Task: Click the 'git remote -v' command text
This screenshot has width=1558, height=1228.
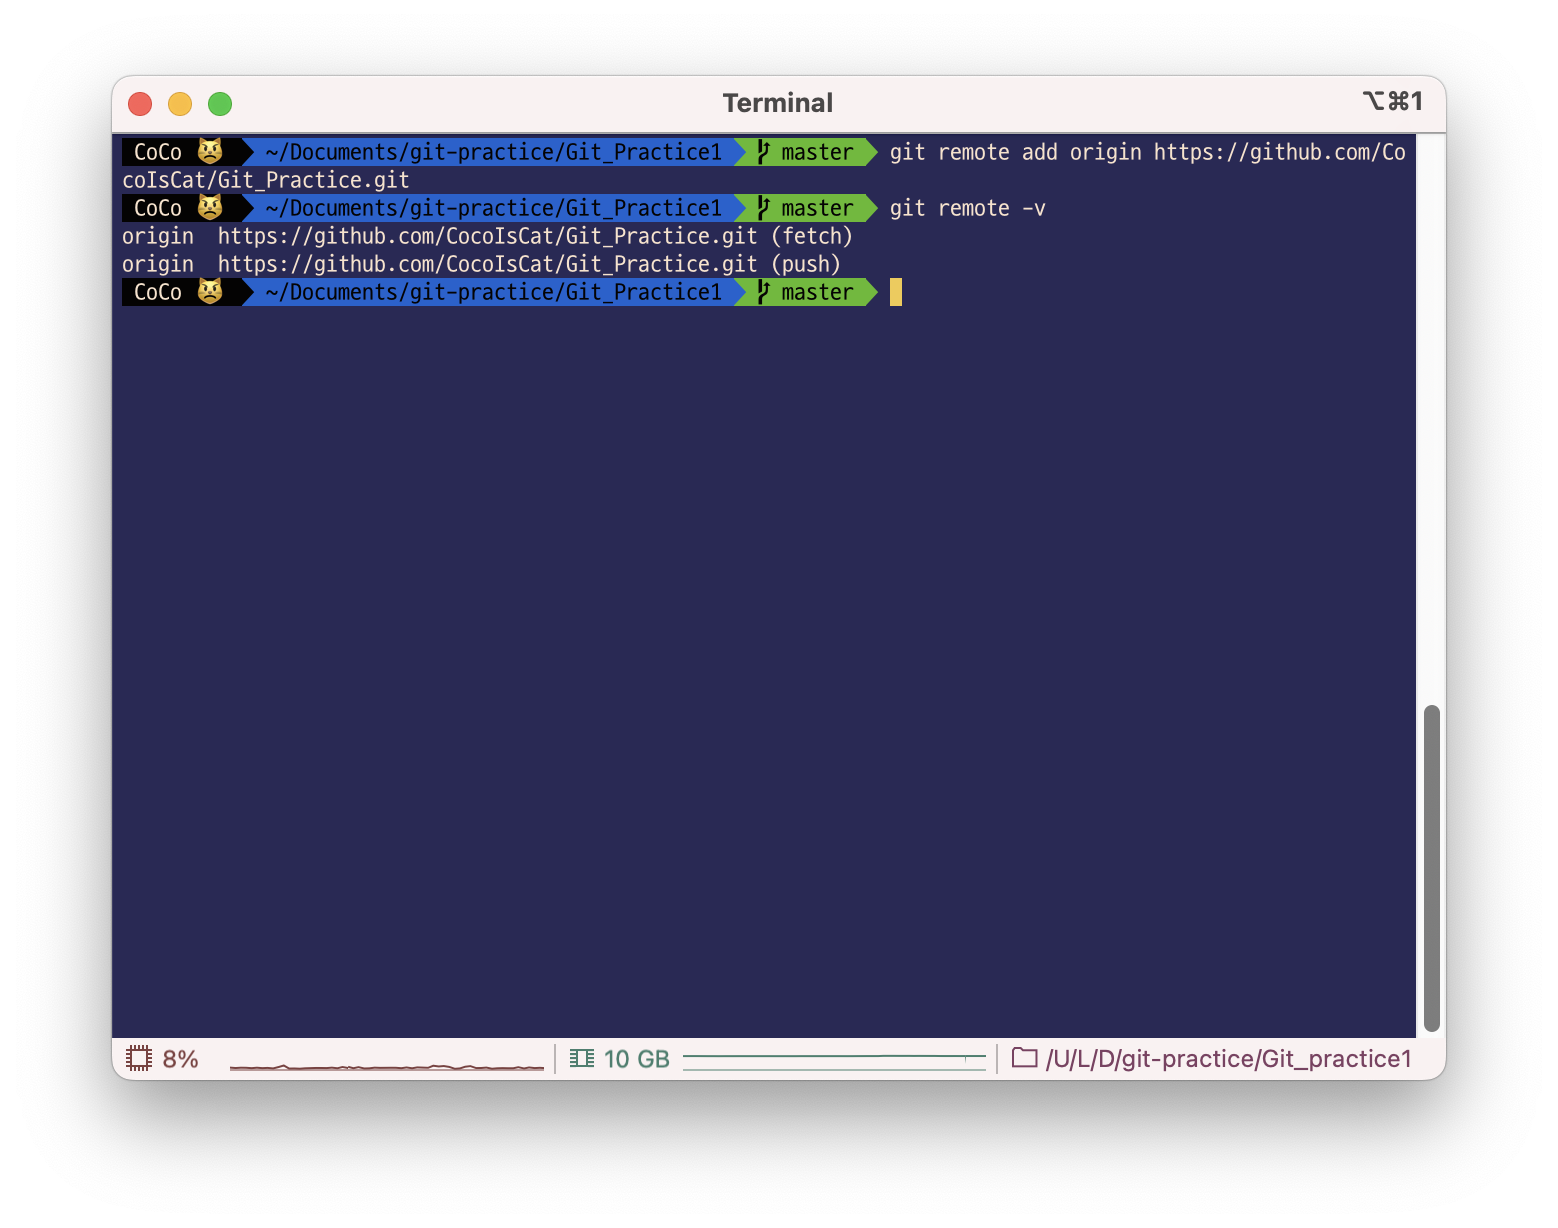Action: coord(968,208)
